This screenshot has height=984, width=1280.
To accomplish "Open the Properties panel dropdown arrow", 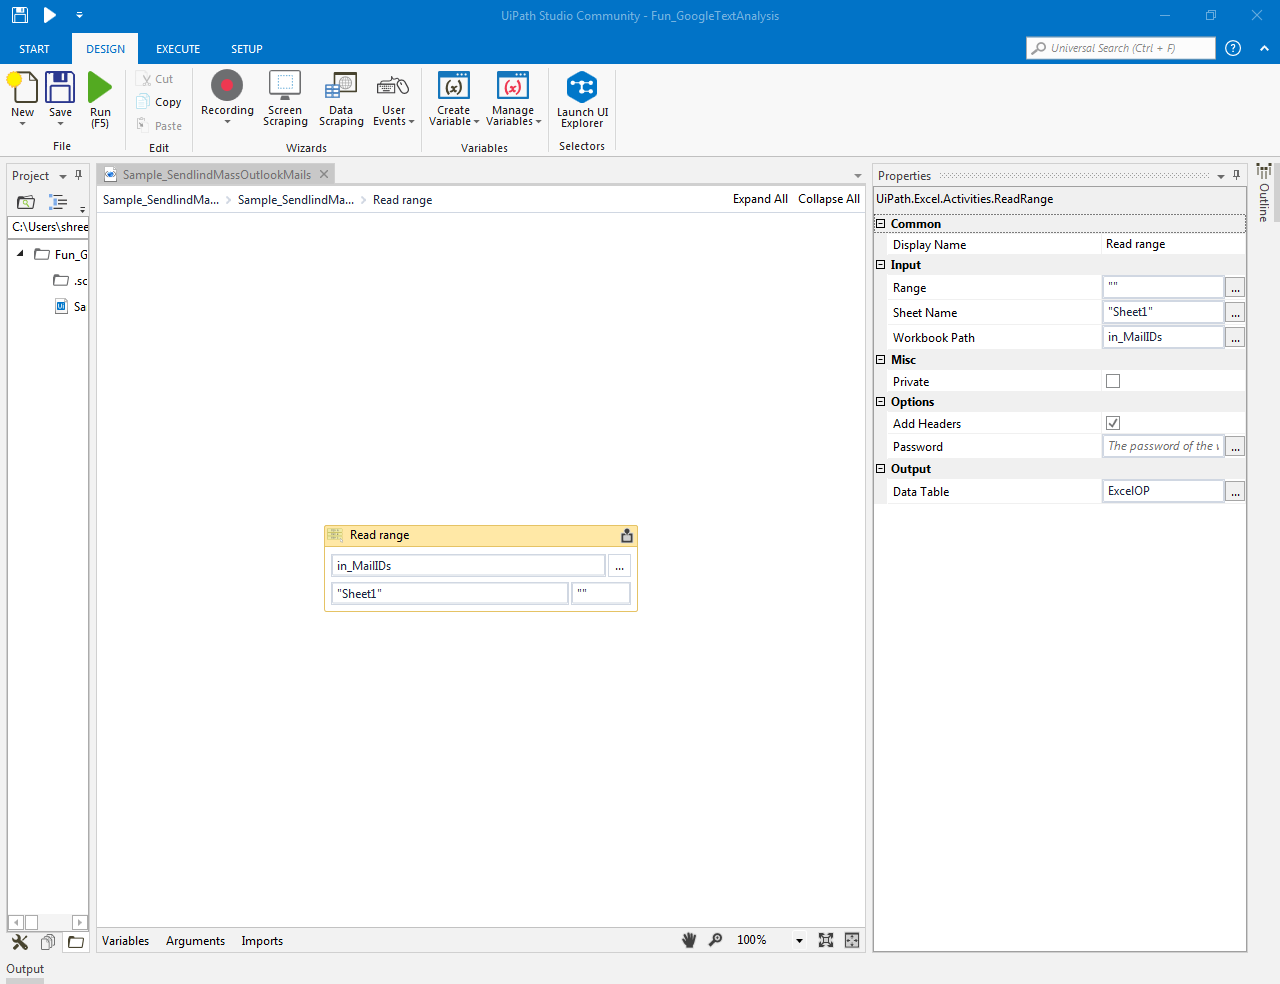I will click(1221, 177).
